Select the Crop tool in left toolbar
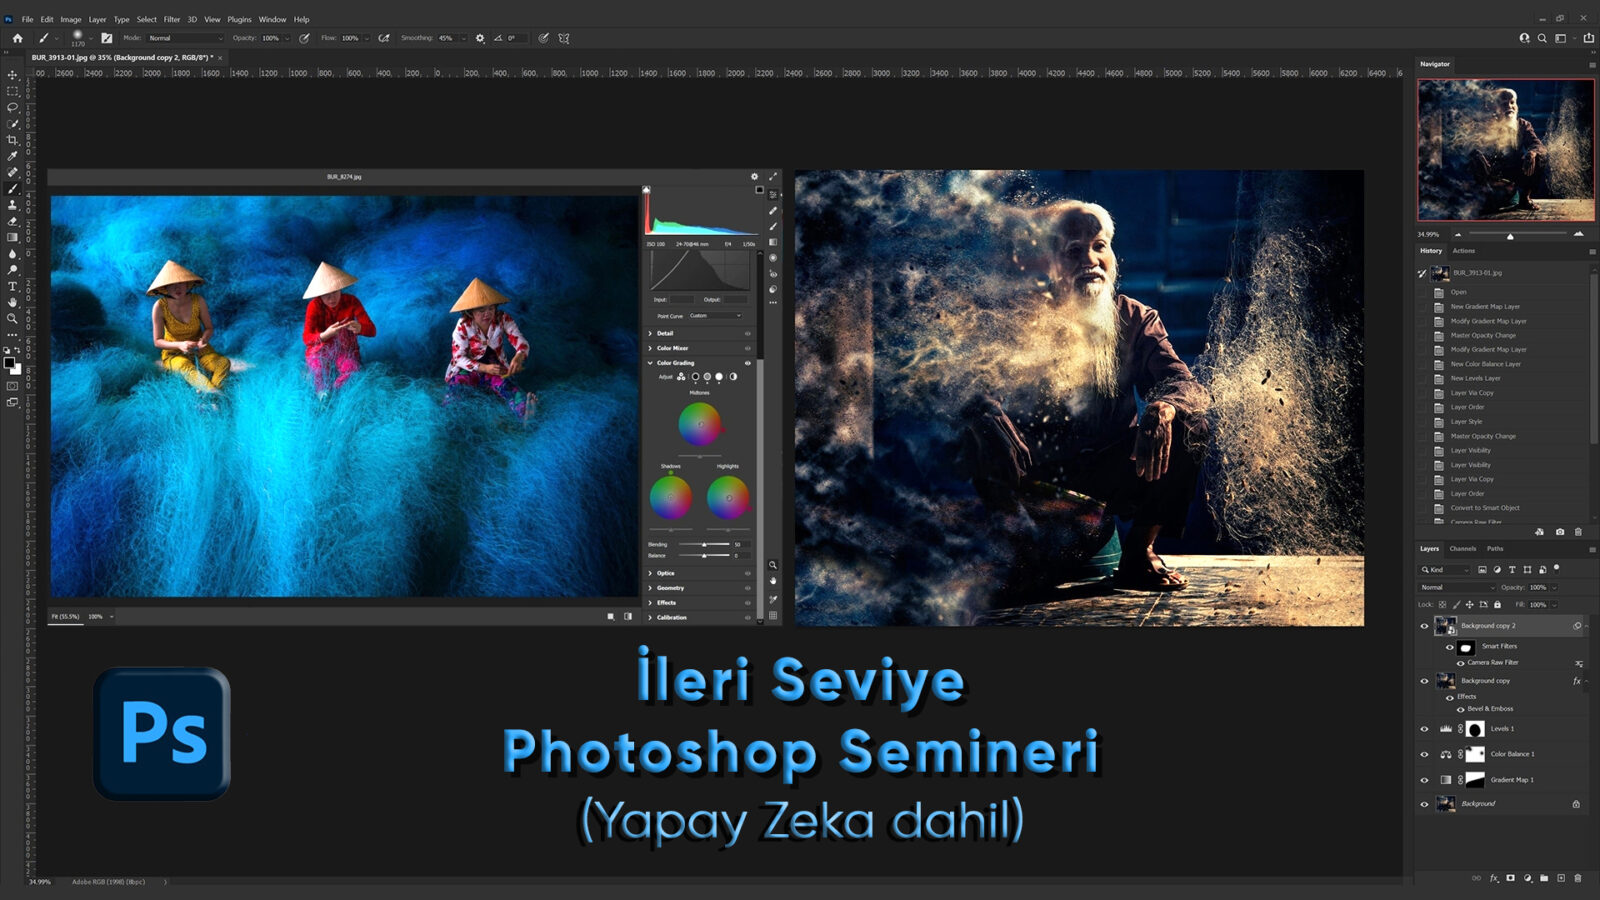 13,140
